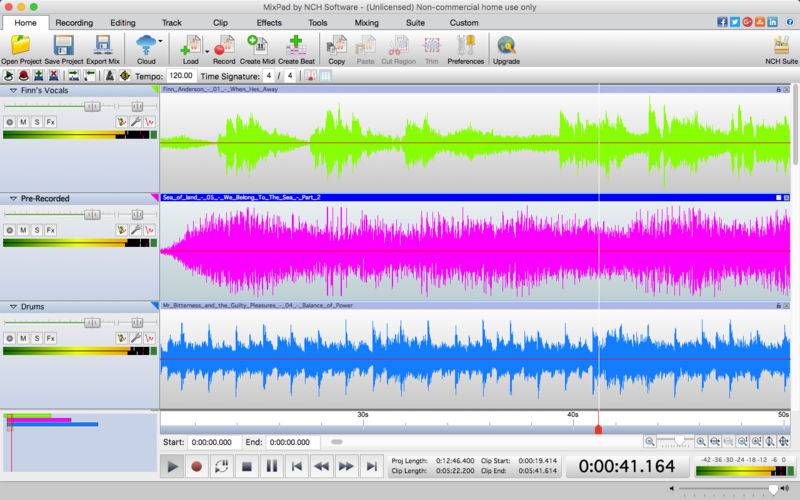
Task: Adjust the Finn's Vocals volume slider
Action: (92, 106)
